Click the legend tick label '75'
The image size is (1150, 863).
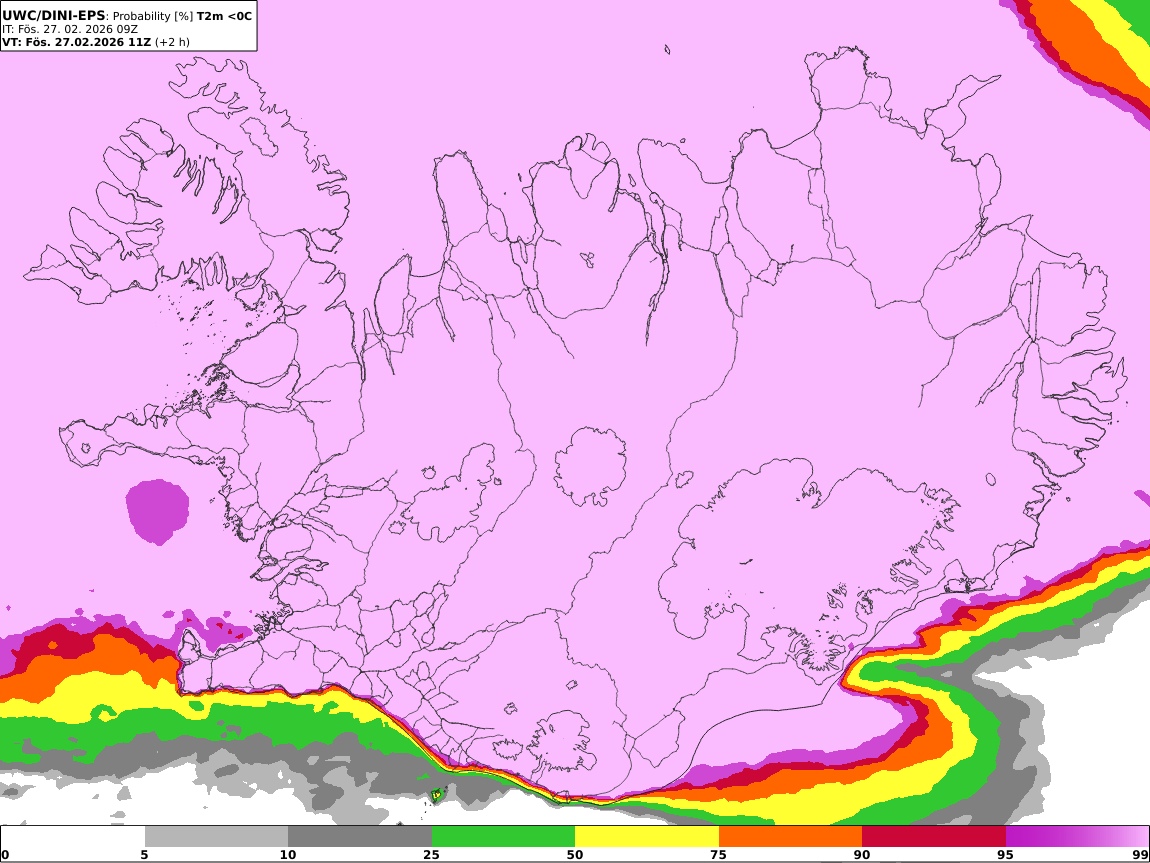(719, 854)
